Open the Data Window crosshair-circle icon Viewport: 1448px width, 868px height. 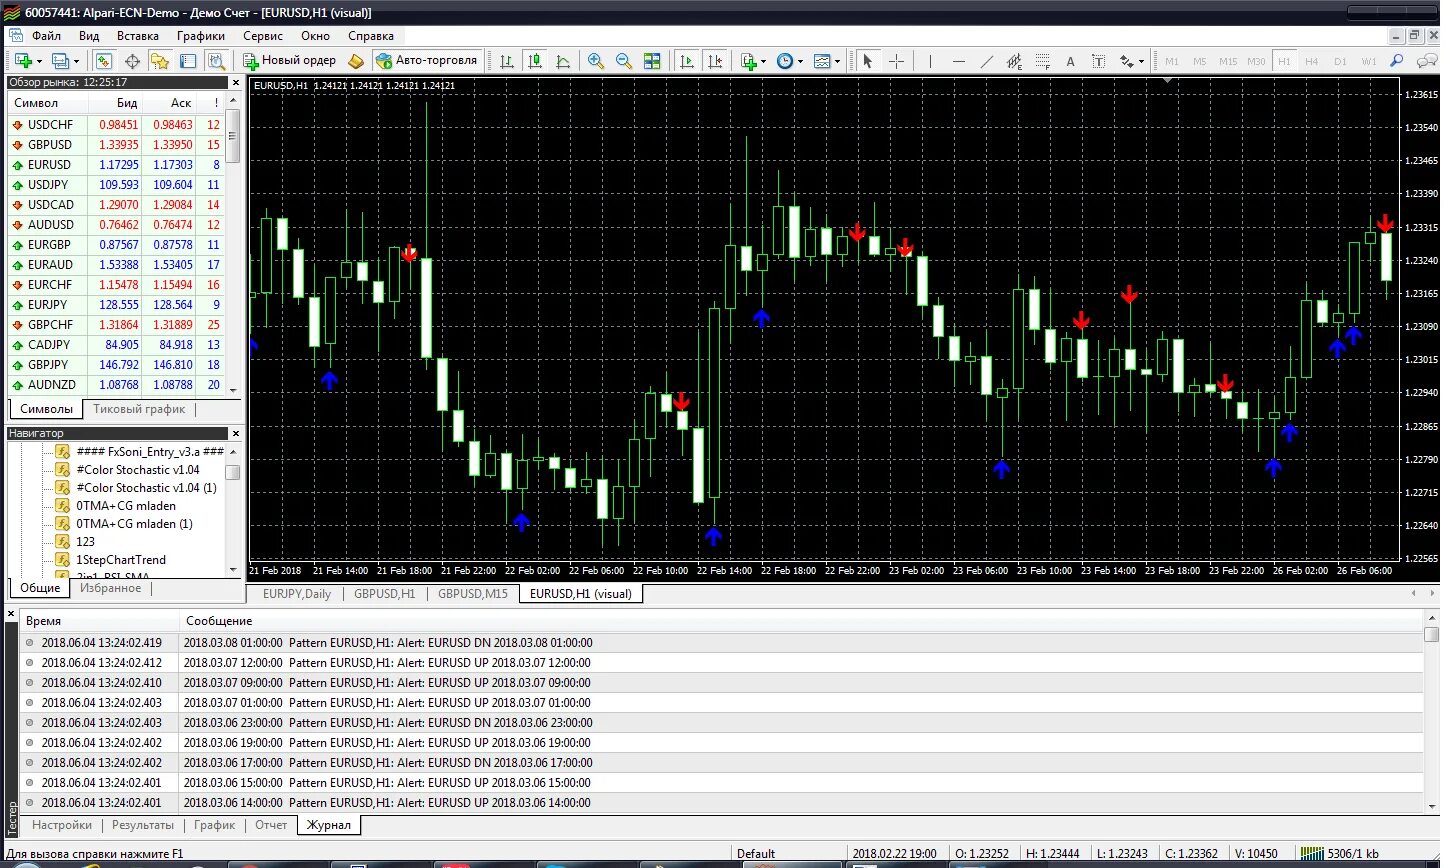132,61
